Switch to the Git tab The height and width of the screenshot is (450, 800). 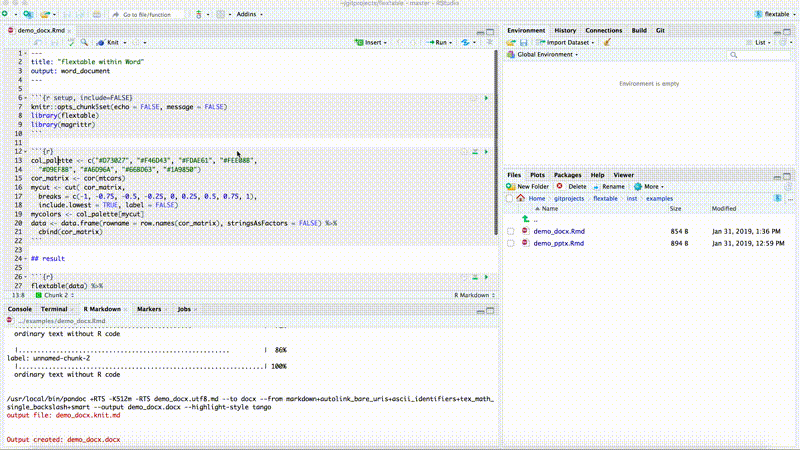(x=660, y=31)
